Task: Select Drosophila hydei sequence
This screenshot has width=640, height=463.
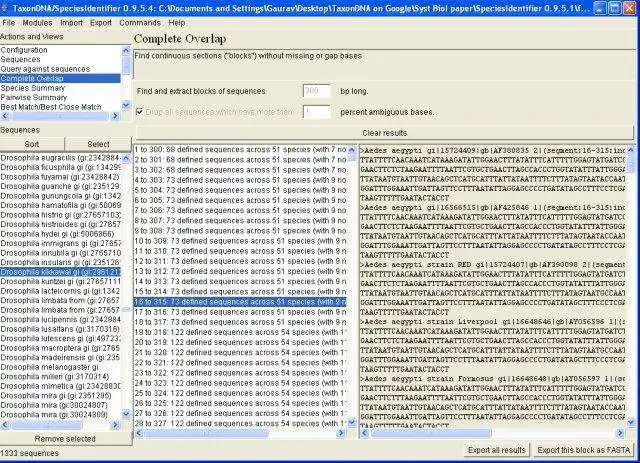Action: click(60, 234)
